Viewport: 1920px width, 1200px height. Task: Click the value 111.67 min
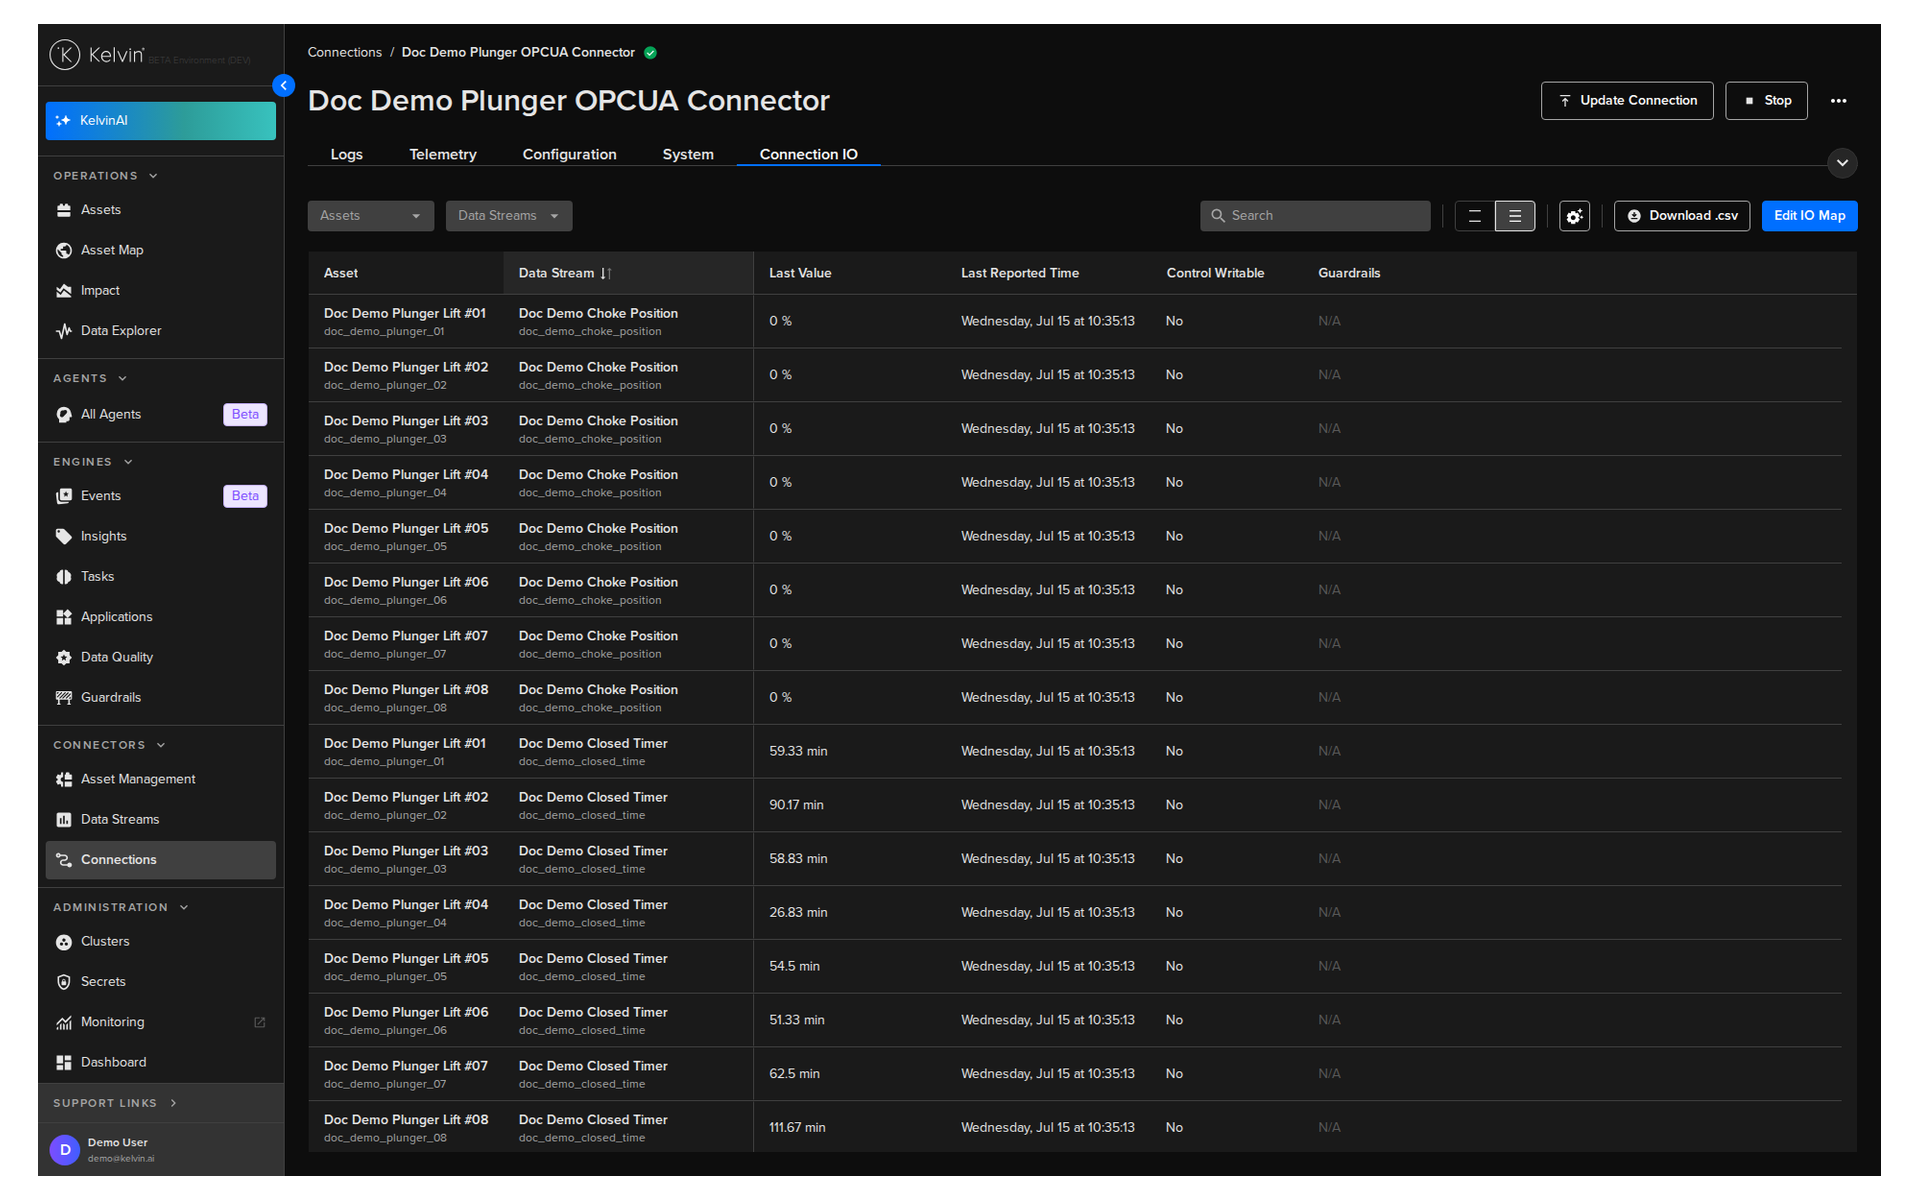point(797,1128)
